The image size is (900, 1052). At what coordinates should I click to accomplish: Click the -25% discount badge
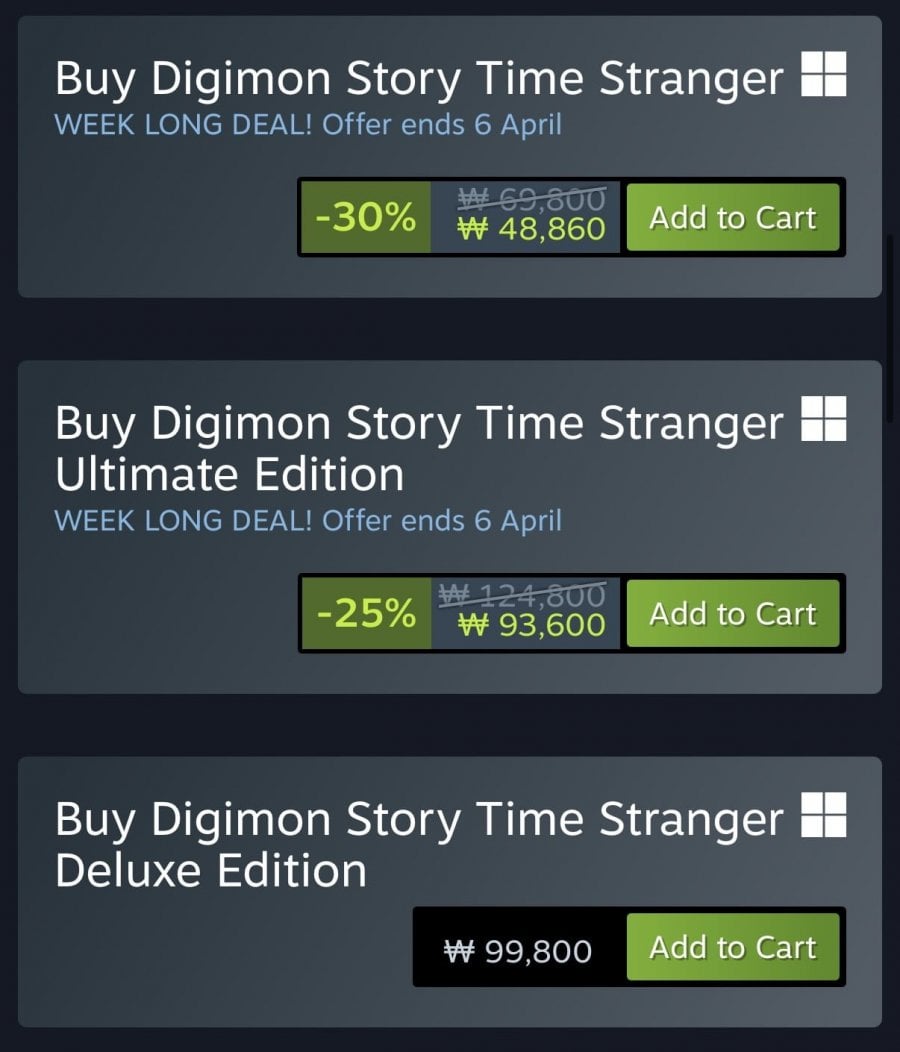(366, 614)
